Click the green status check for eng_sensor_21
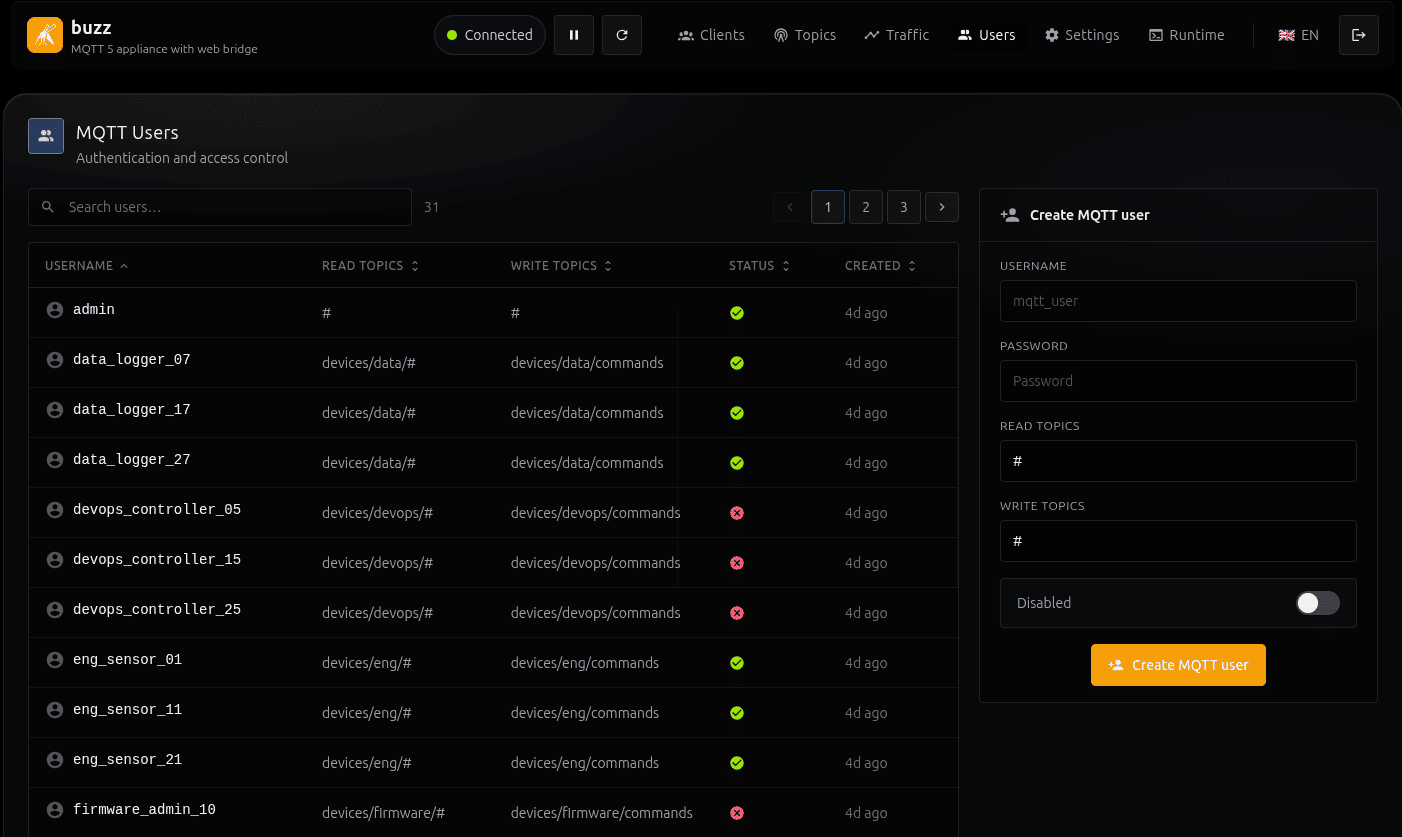1402x837 pixels. [x=737, y=763]
